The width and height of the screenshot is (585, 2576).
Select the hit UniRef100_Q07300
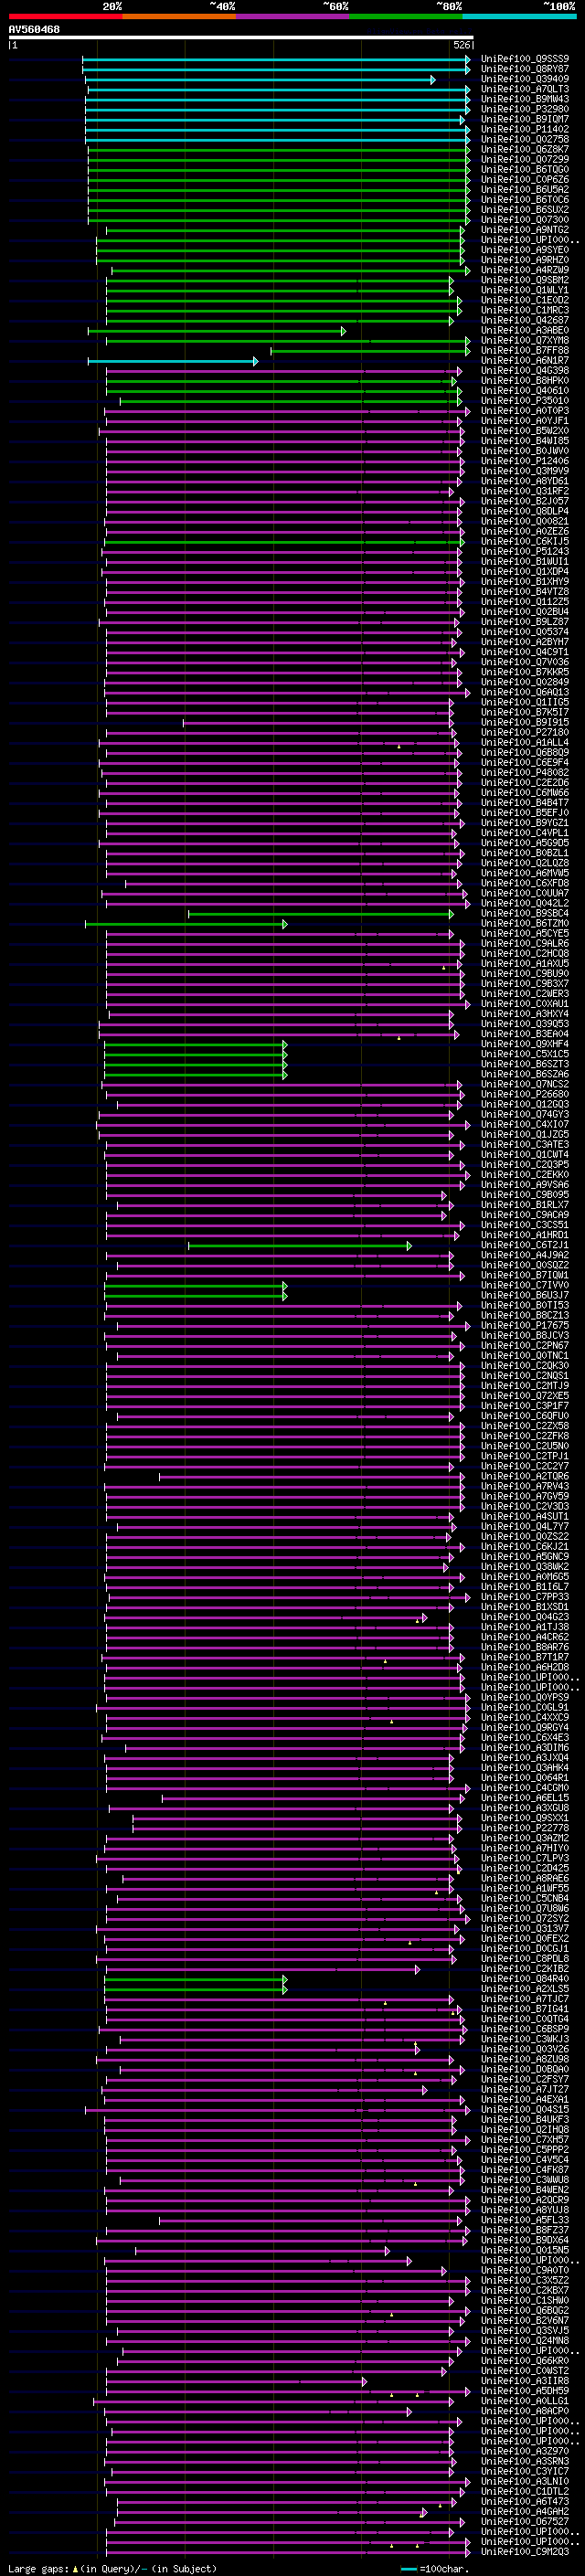pyautogui.click(x=525, y=220)
